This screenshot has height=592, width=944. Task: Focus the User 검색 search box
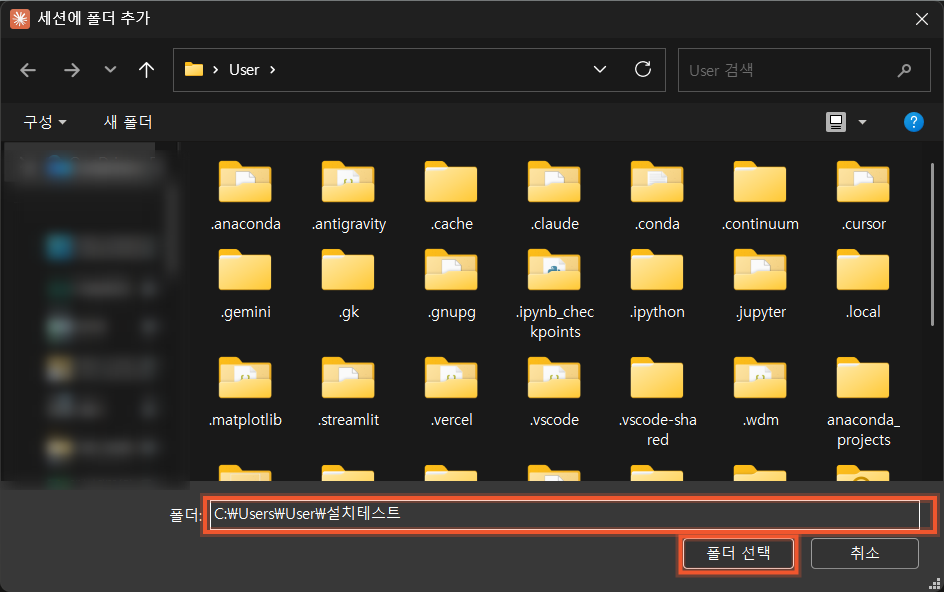804,70
